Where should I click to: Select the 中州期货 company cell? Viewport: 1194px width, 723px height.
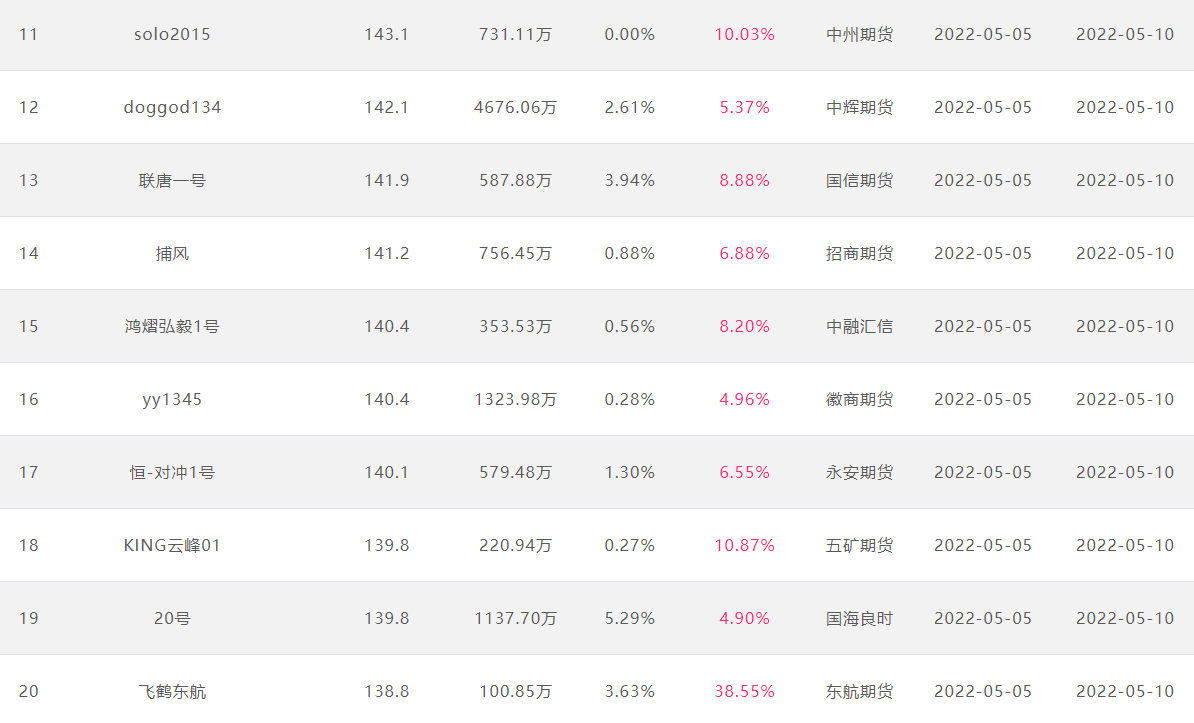pyautogui.click(x=860, y=34)
